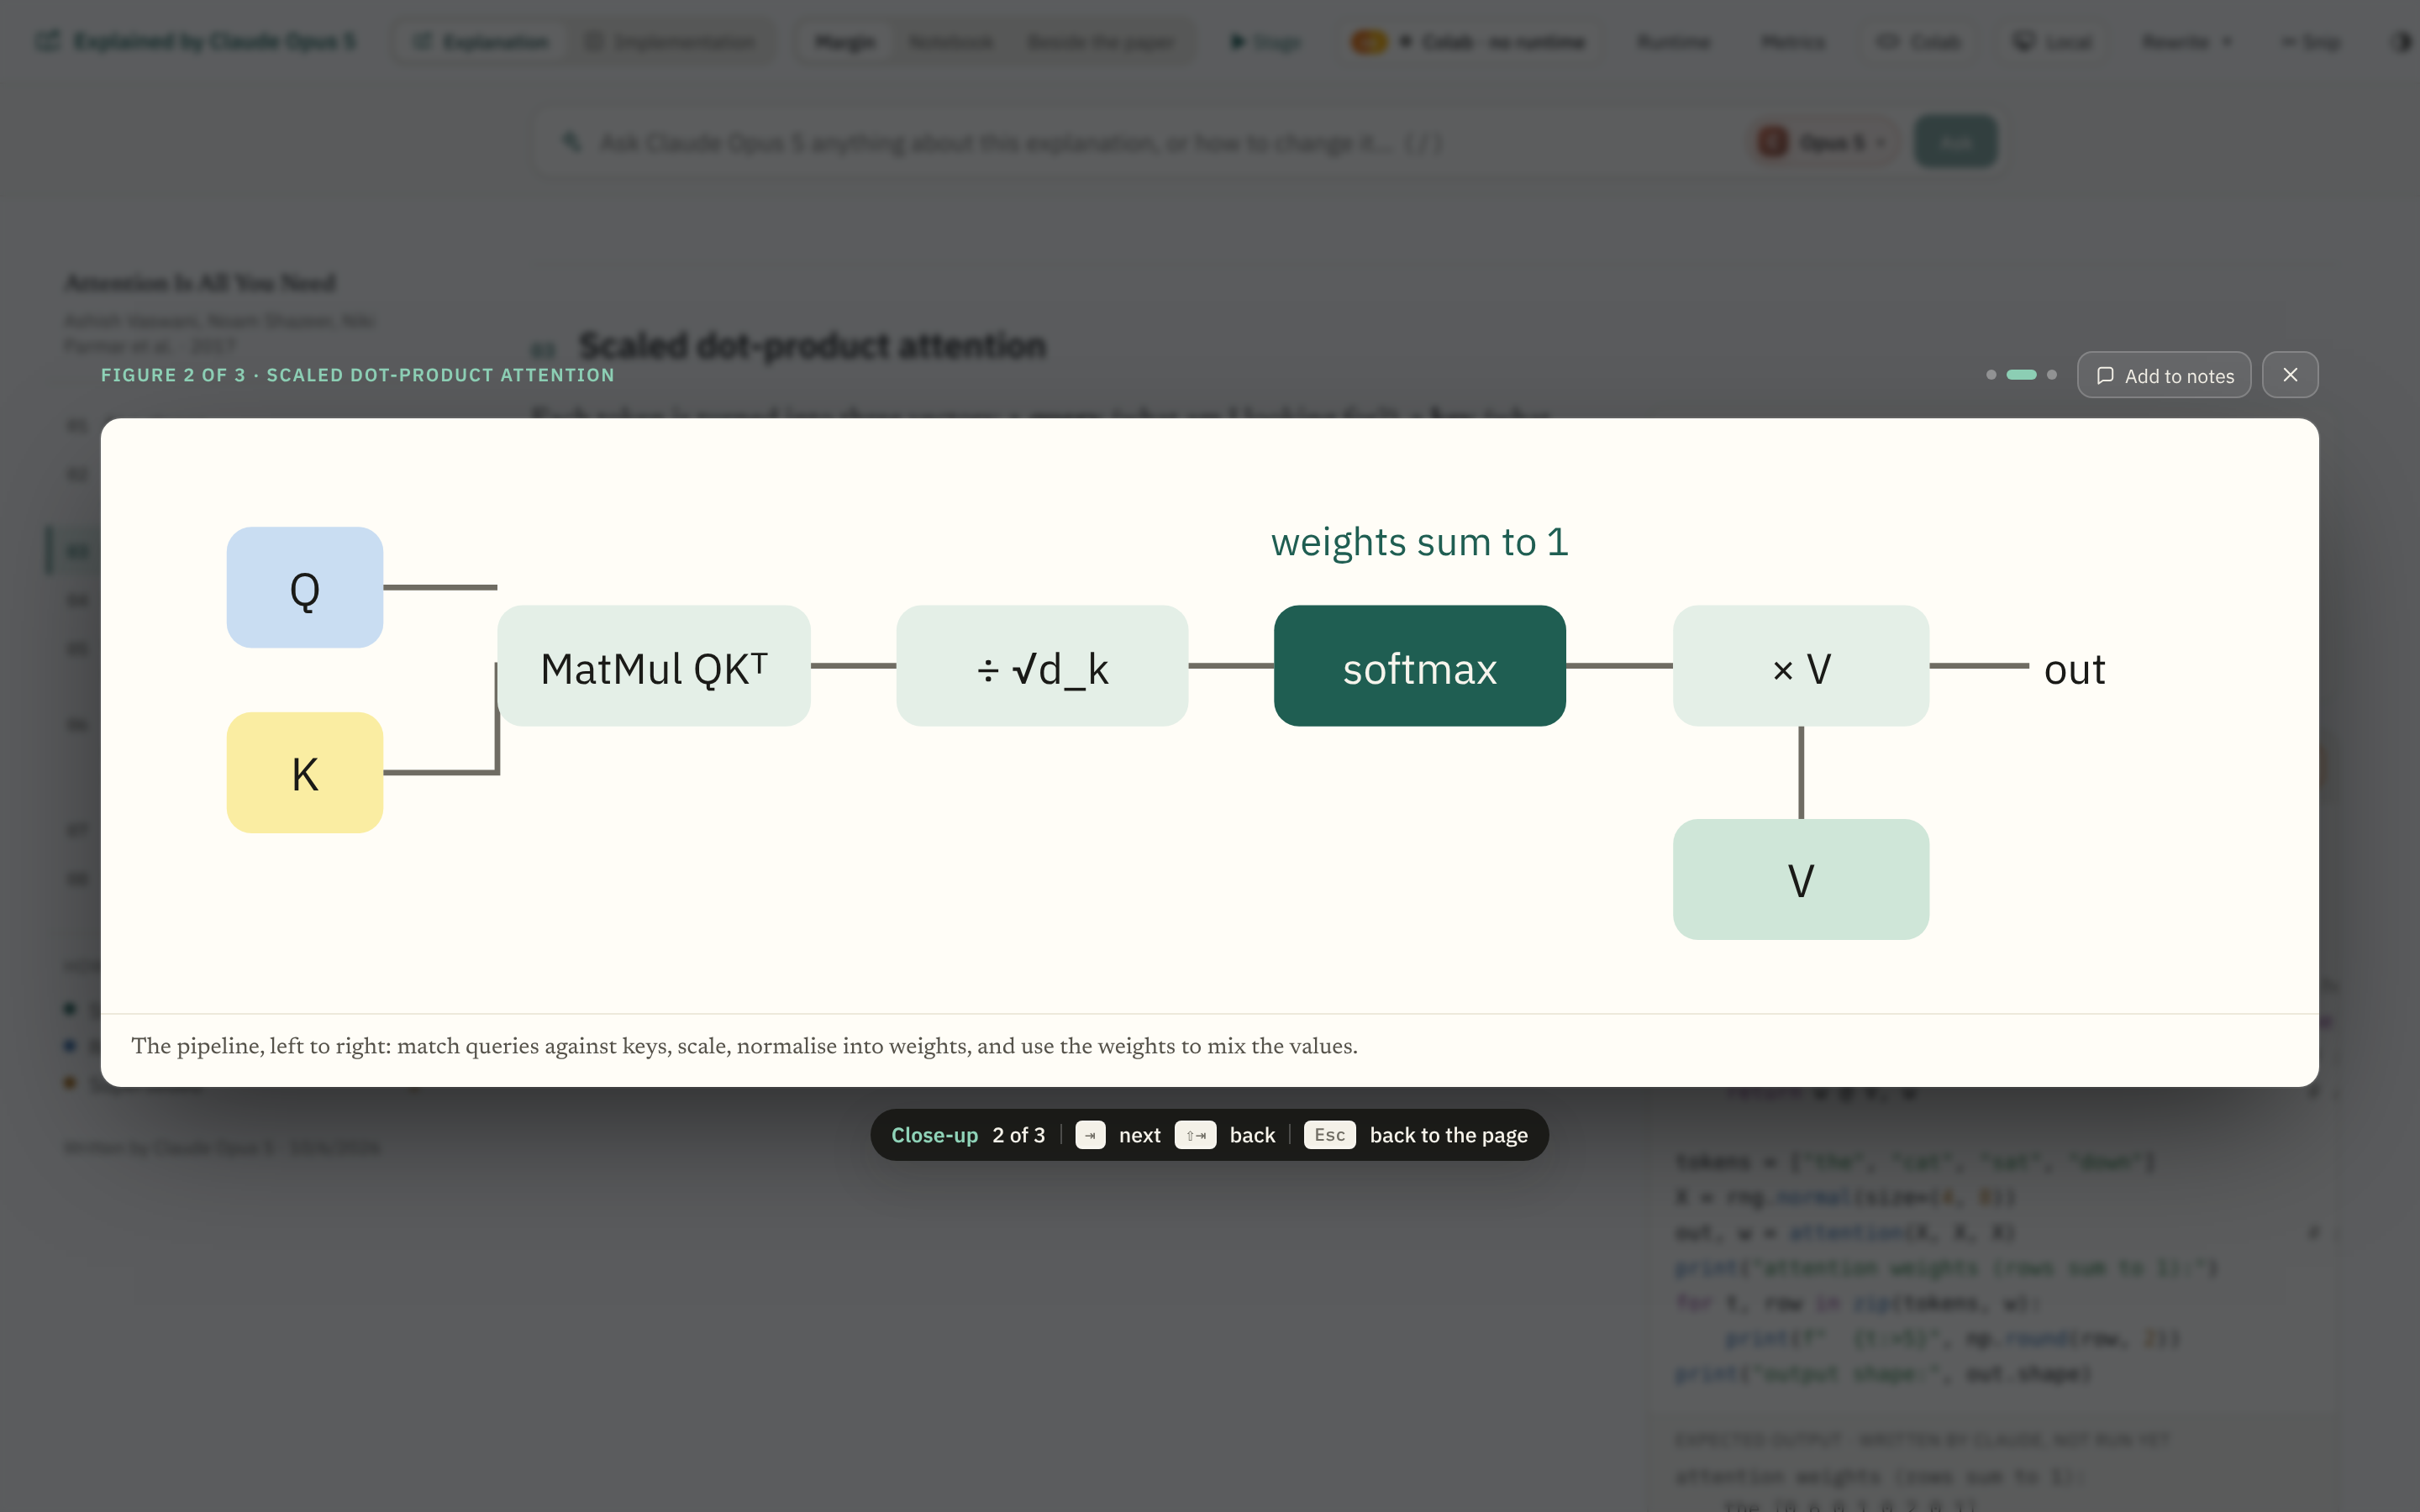Click the dark green softmax node

(1420, 666)
